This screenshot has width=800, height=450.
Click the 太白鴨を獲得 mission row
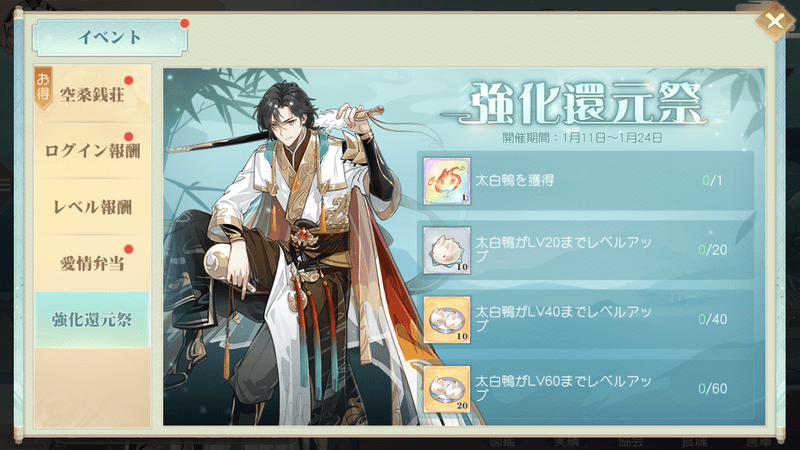point(585,181)
